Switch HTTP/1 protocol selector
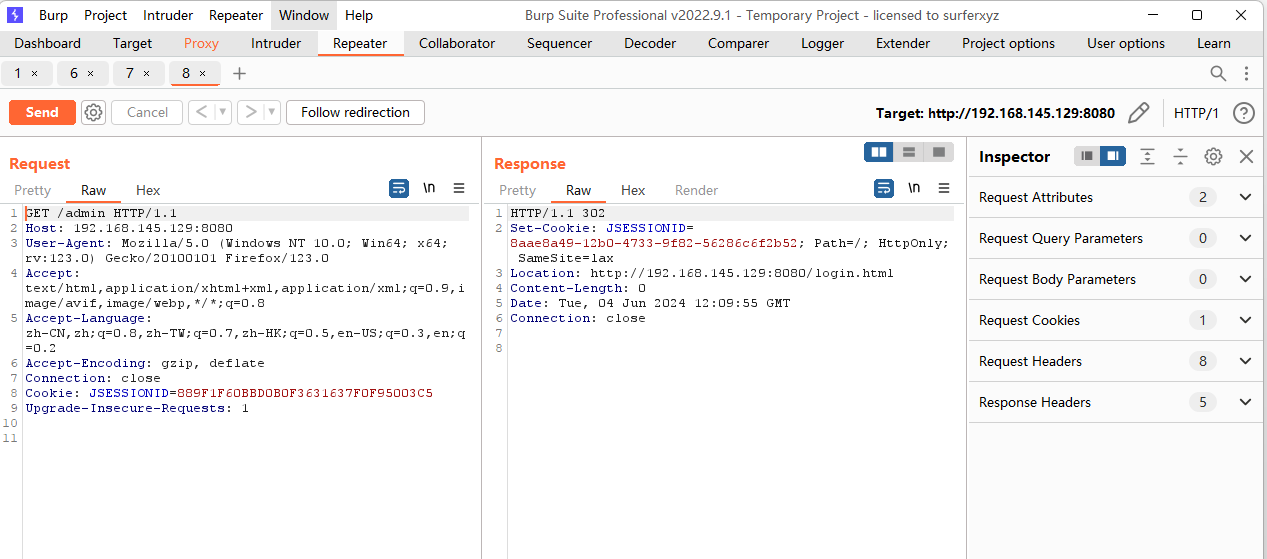 coord(1196,113)
